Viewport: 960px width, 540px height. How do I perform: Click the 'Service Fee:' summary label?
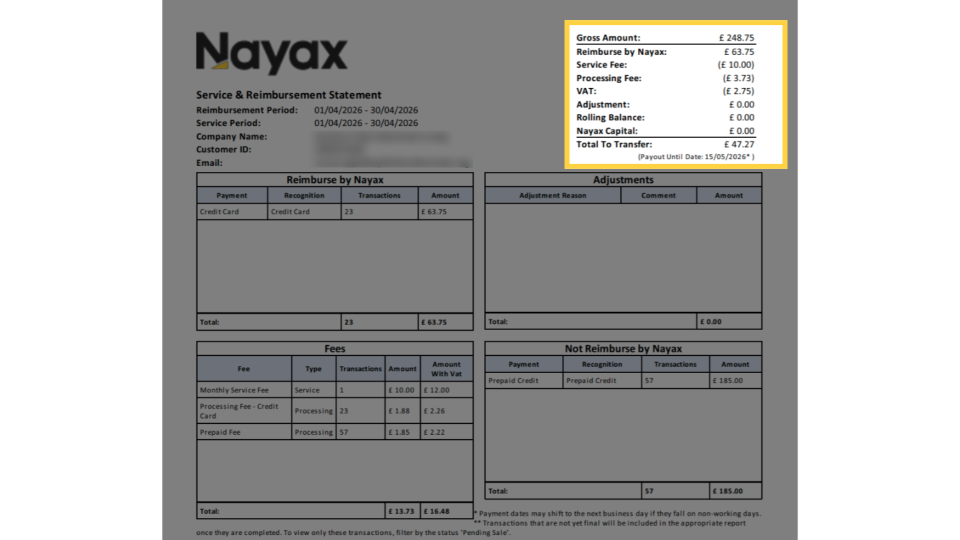tap(601, 65)
